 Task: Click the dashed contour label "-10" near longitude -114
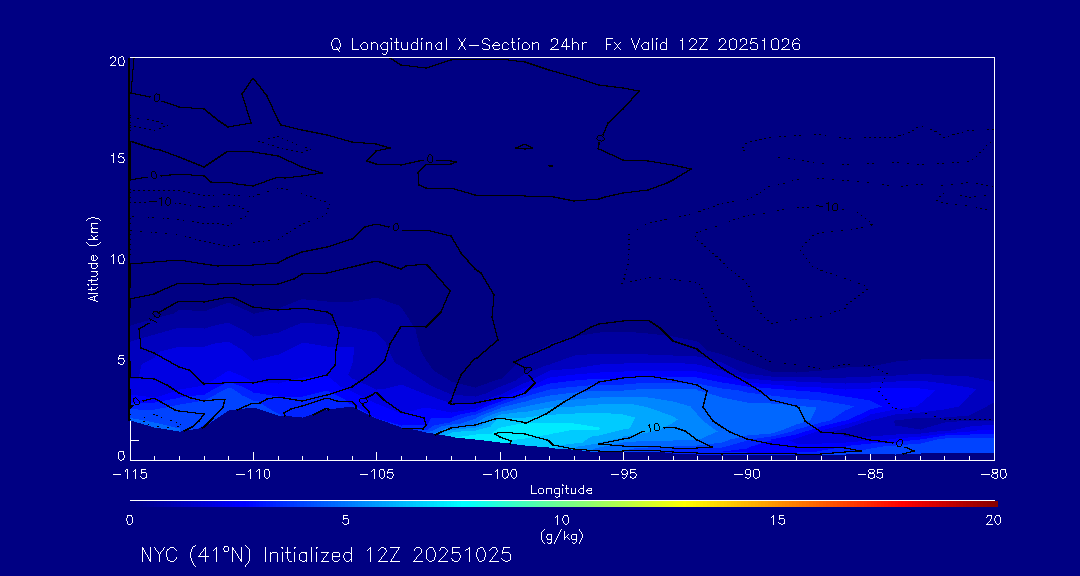pyautogui.click(x=160, y=202)
